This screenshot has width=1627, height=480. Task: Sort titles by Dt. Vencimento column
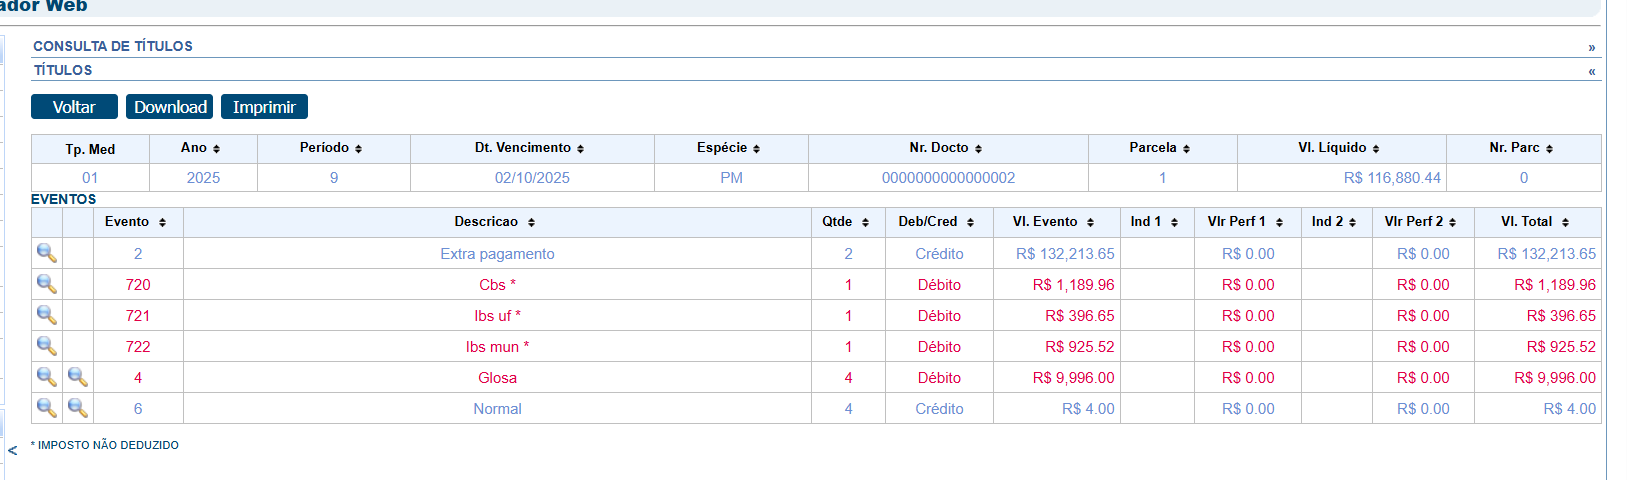580,149
